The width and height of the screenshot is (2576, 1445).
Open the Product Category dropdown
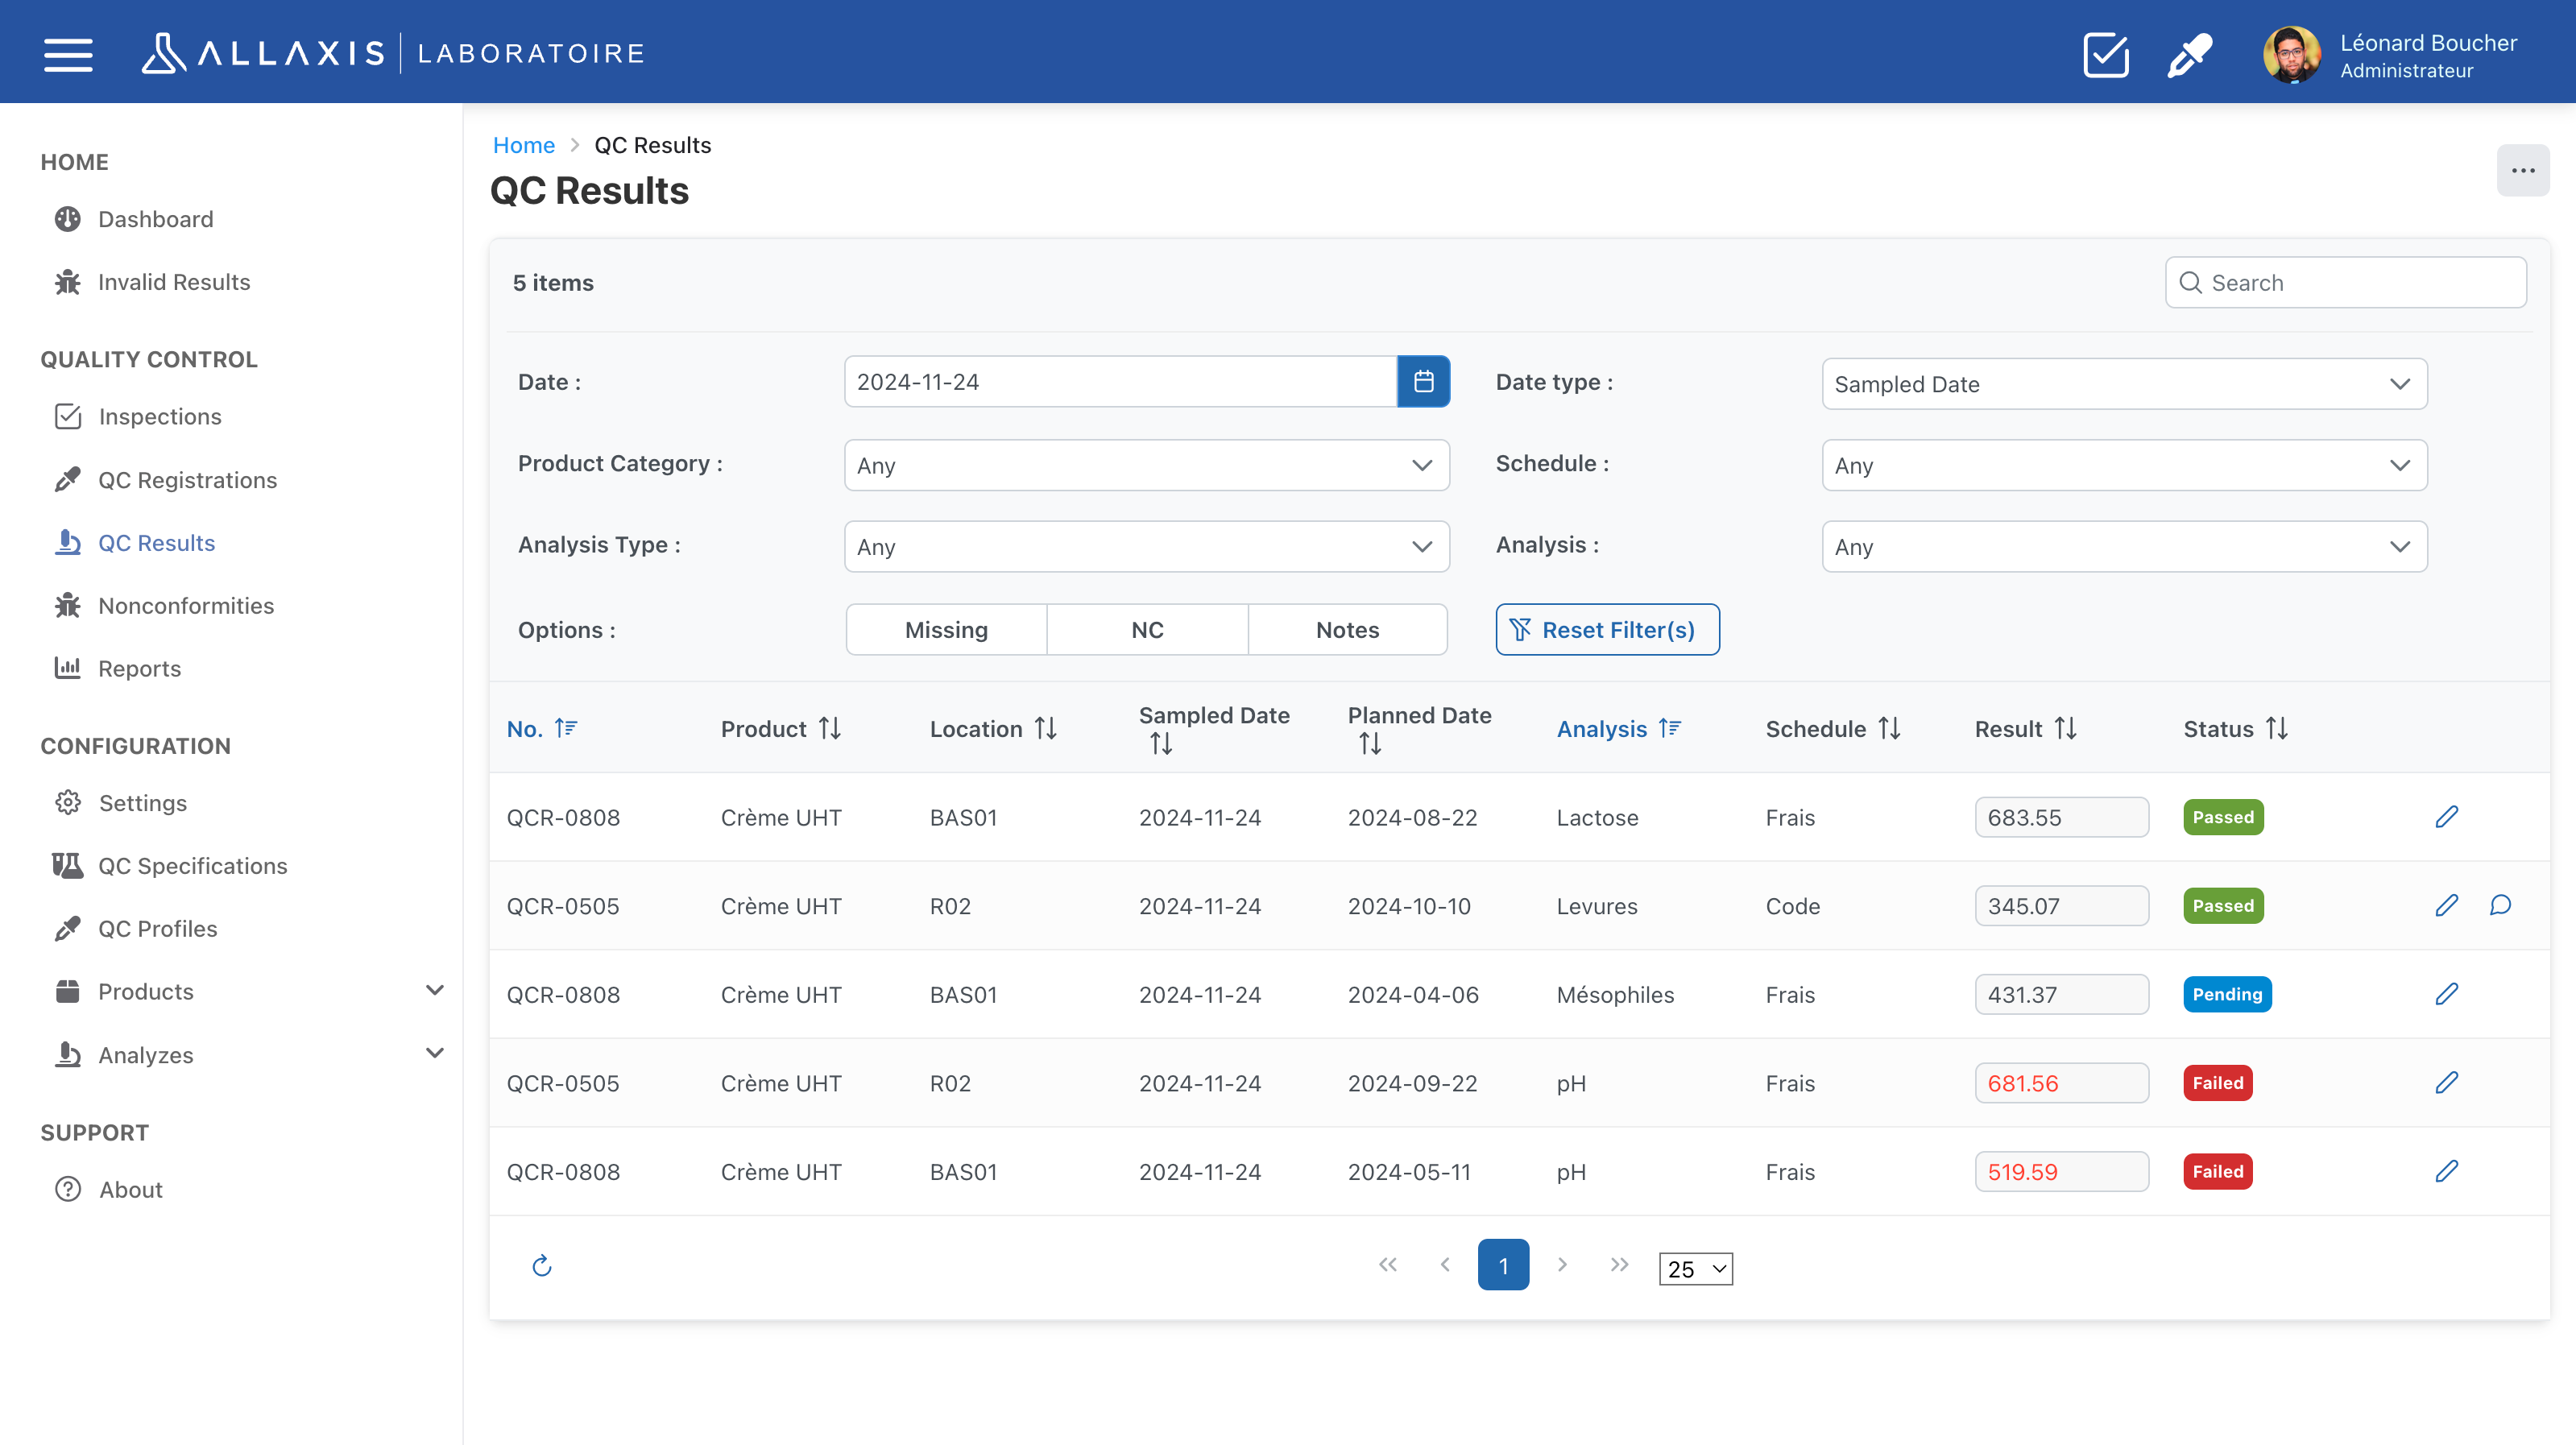[1146, 466]
